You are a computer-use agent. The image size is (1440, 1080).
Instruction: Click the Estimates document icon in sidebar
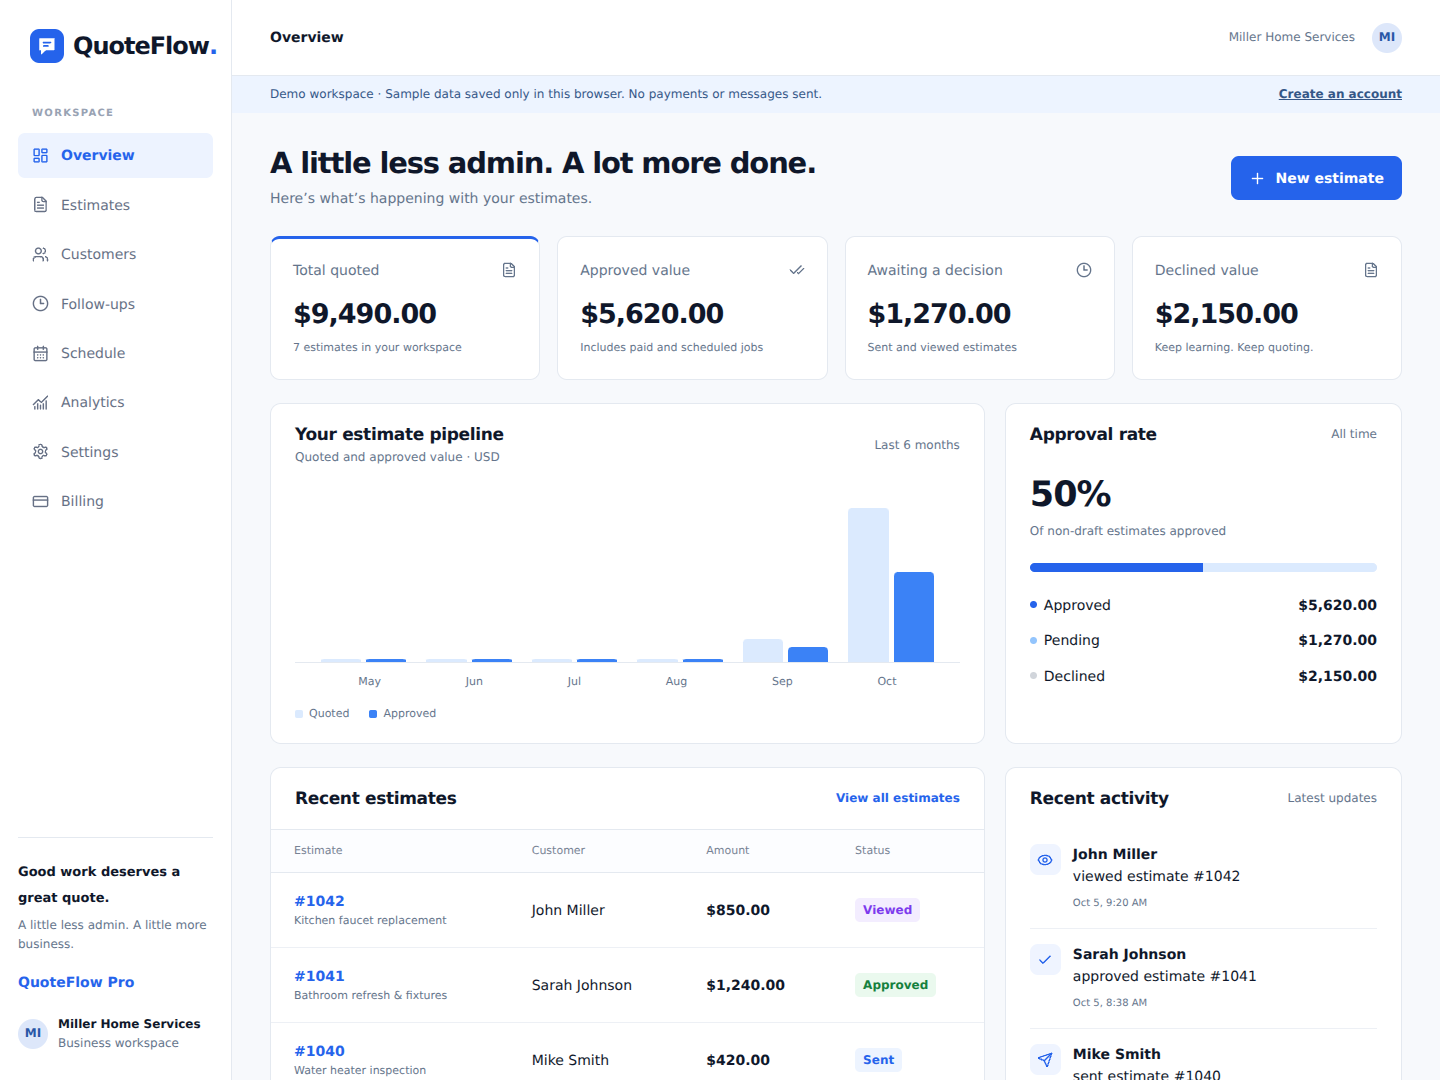pyautogui.click(x=40, y=205)
